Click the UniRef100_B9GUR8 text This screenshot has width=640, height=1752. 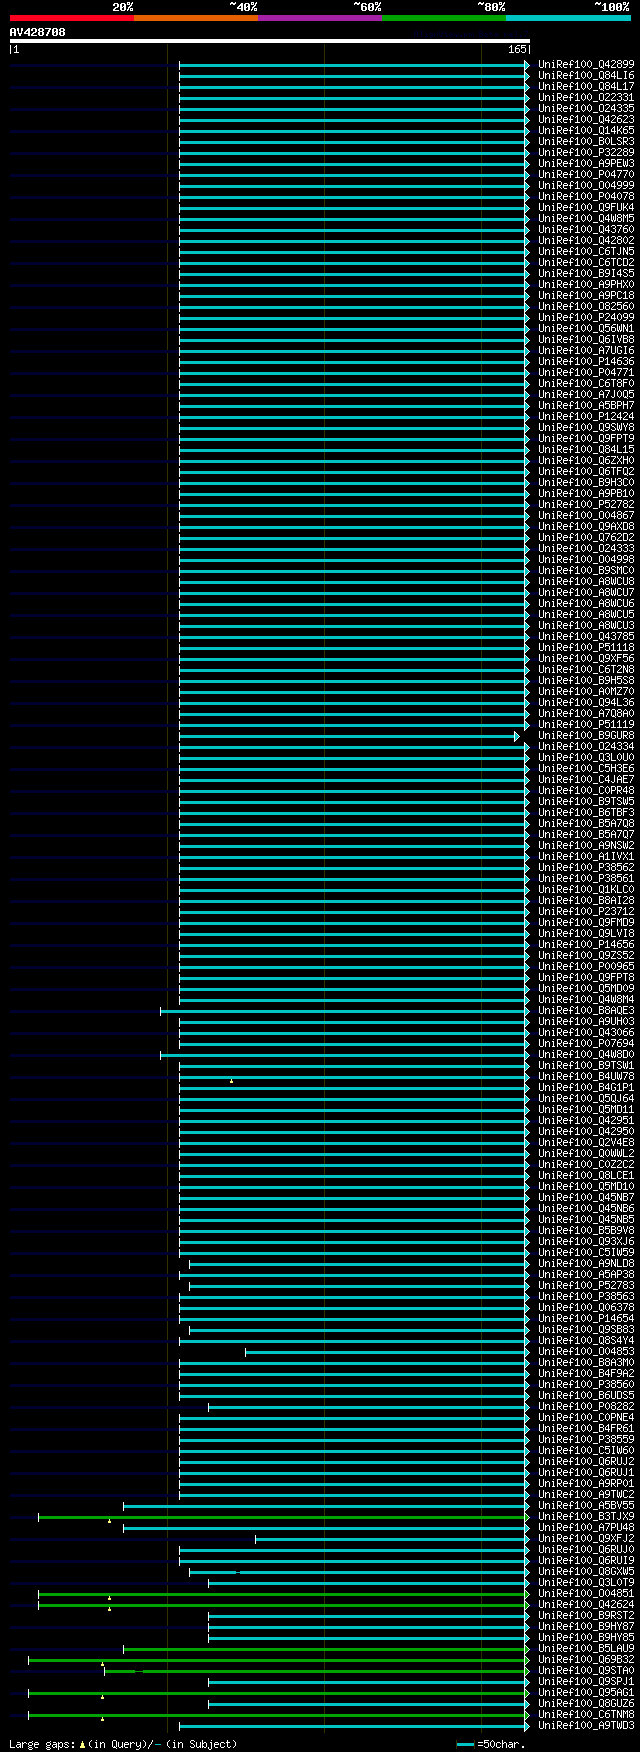click(x=586, y=736)
